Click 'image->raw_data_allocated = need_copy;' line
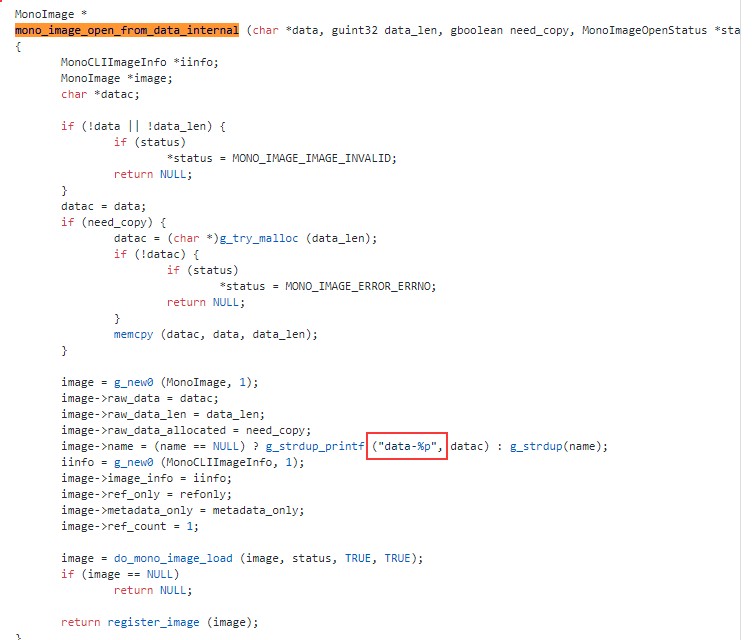The height and width of the screenshot is (640, 753). (186, 430)
